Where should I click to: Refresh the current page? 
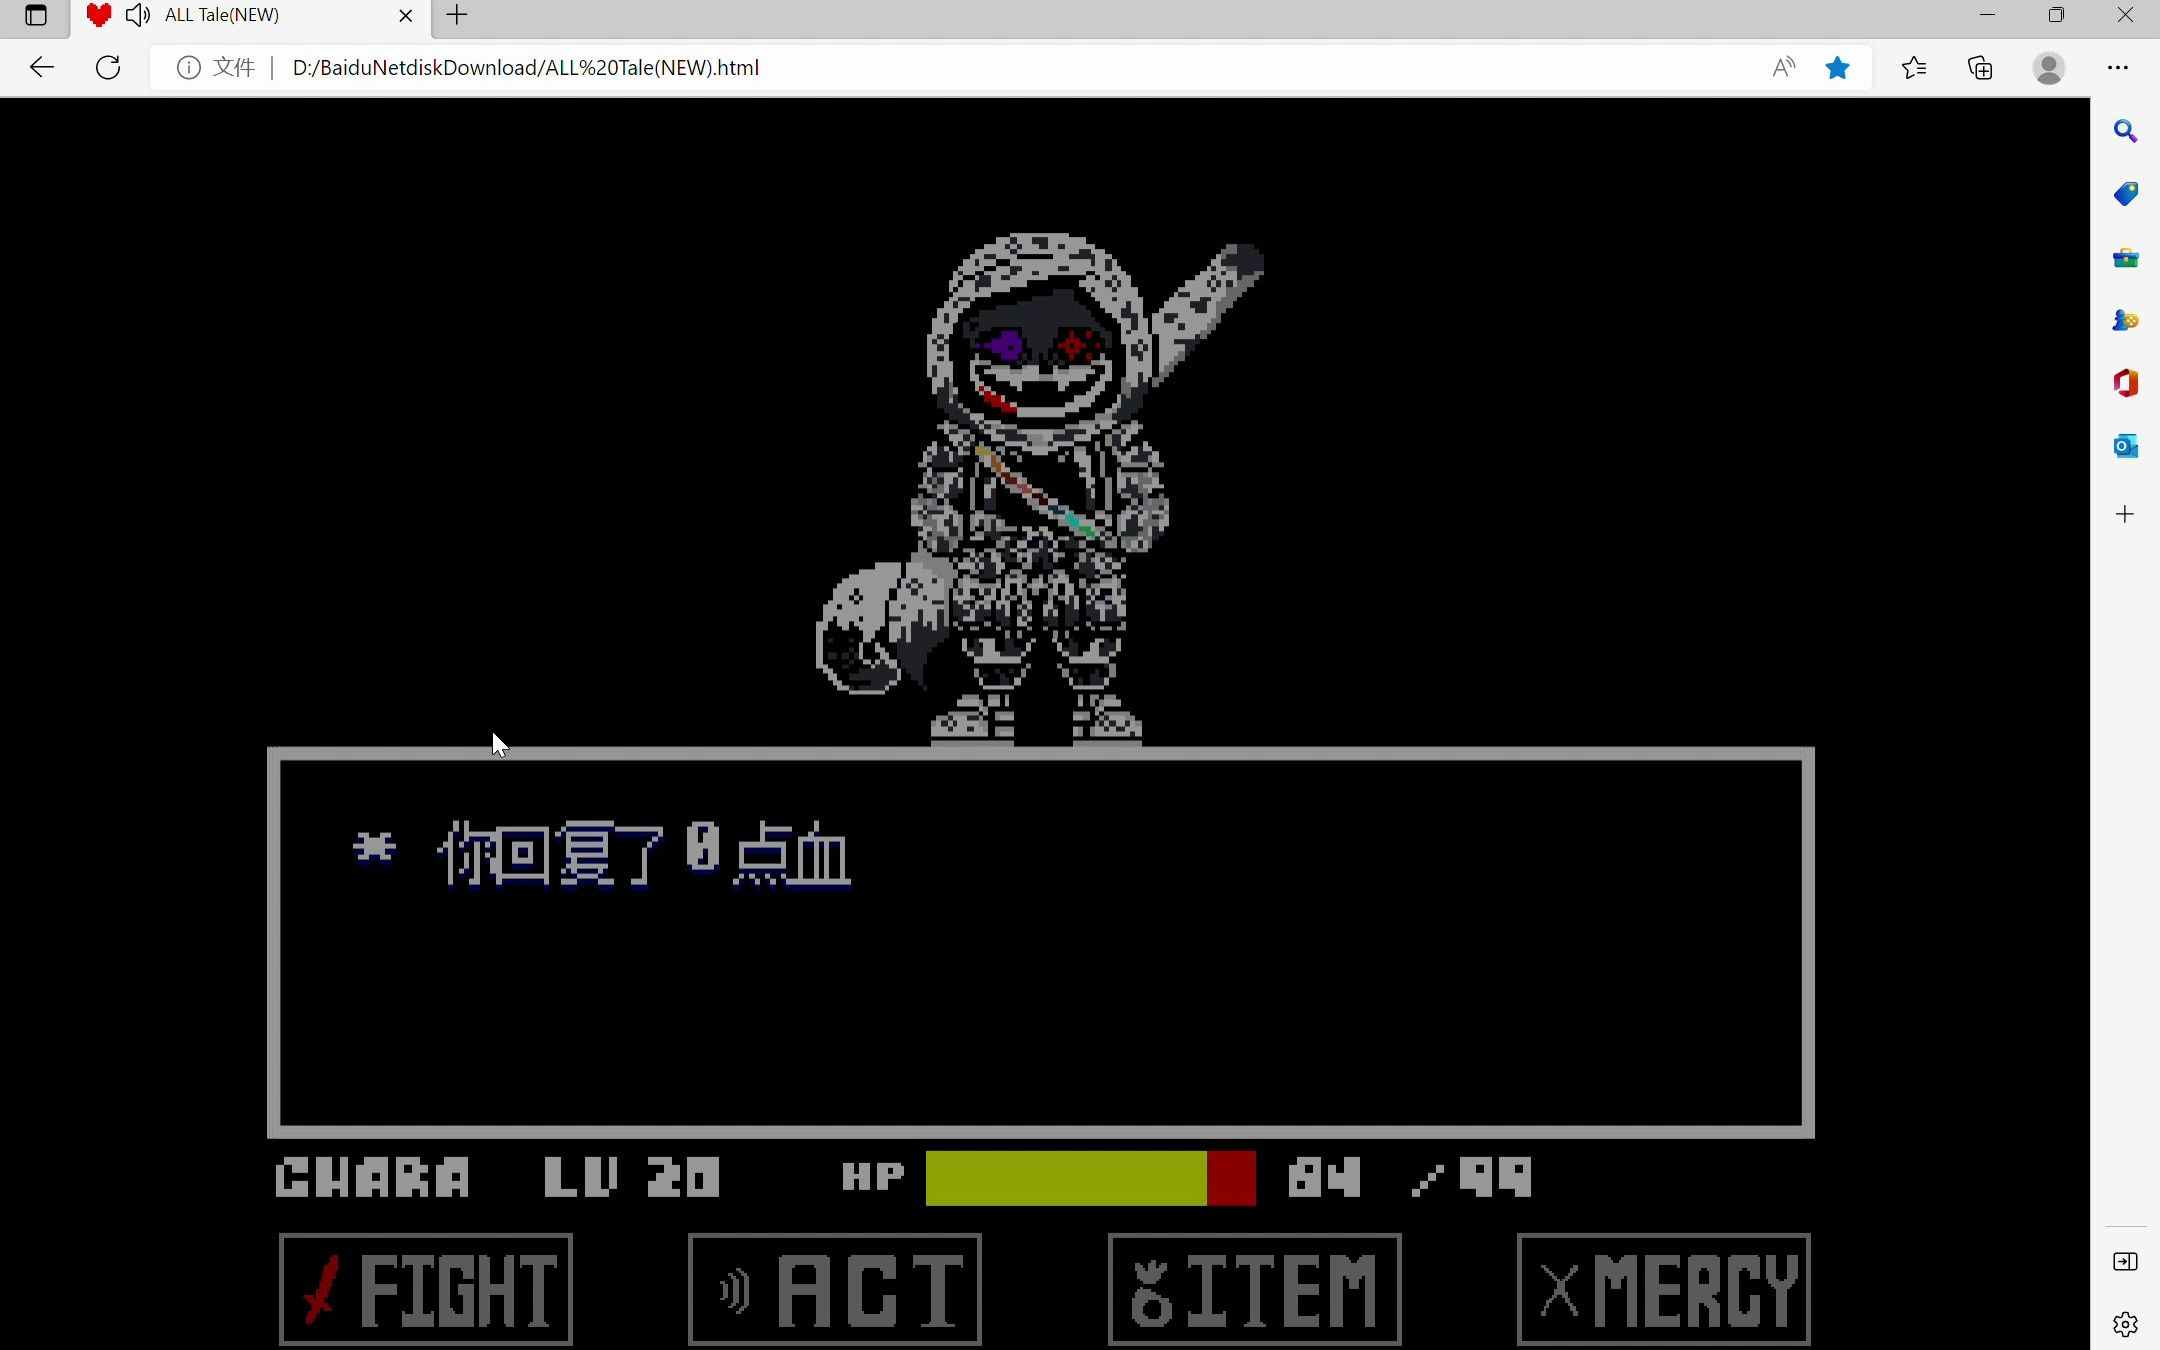point(108,67)
